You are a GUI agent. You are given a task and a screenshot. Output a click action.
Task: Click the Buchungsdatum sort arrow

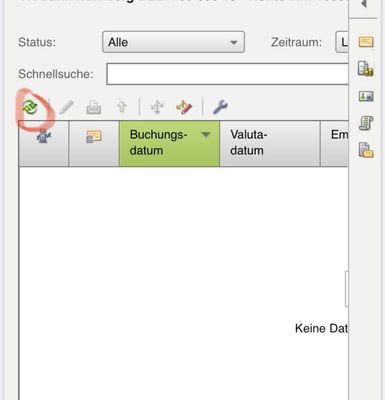click(x=206, y=135)
